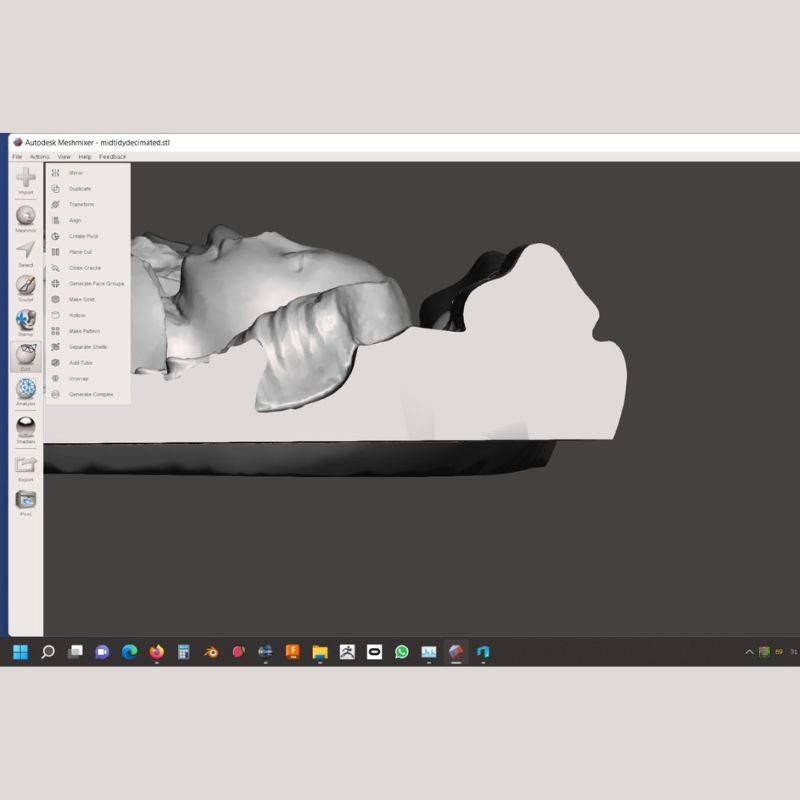Viewport: 800px width, 800px height.
Task: Open the Meshmix tool panel
Action: (26, 216)
